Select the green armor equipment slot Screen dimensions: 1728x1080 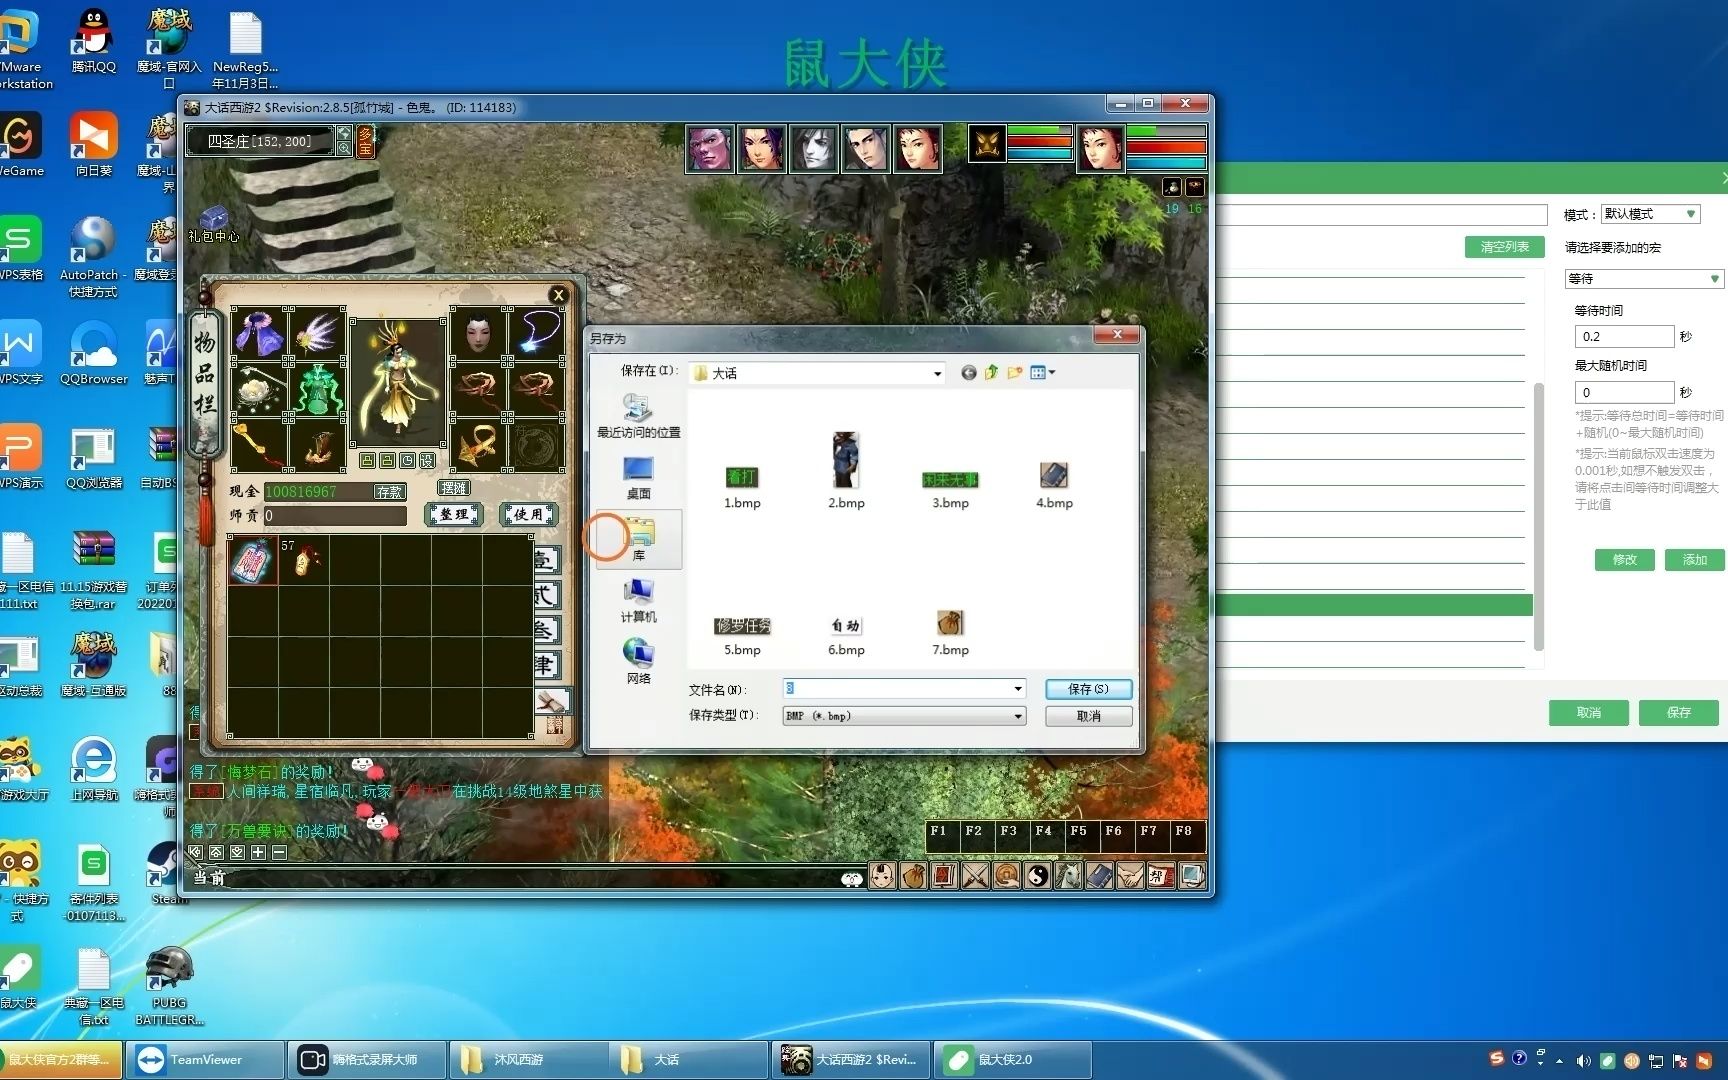(318, 389)
